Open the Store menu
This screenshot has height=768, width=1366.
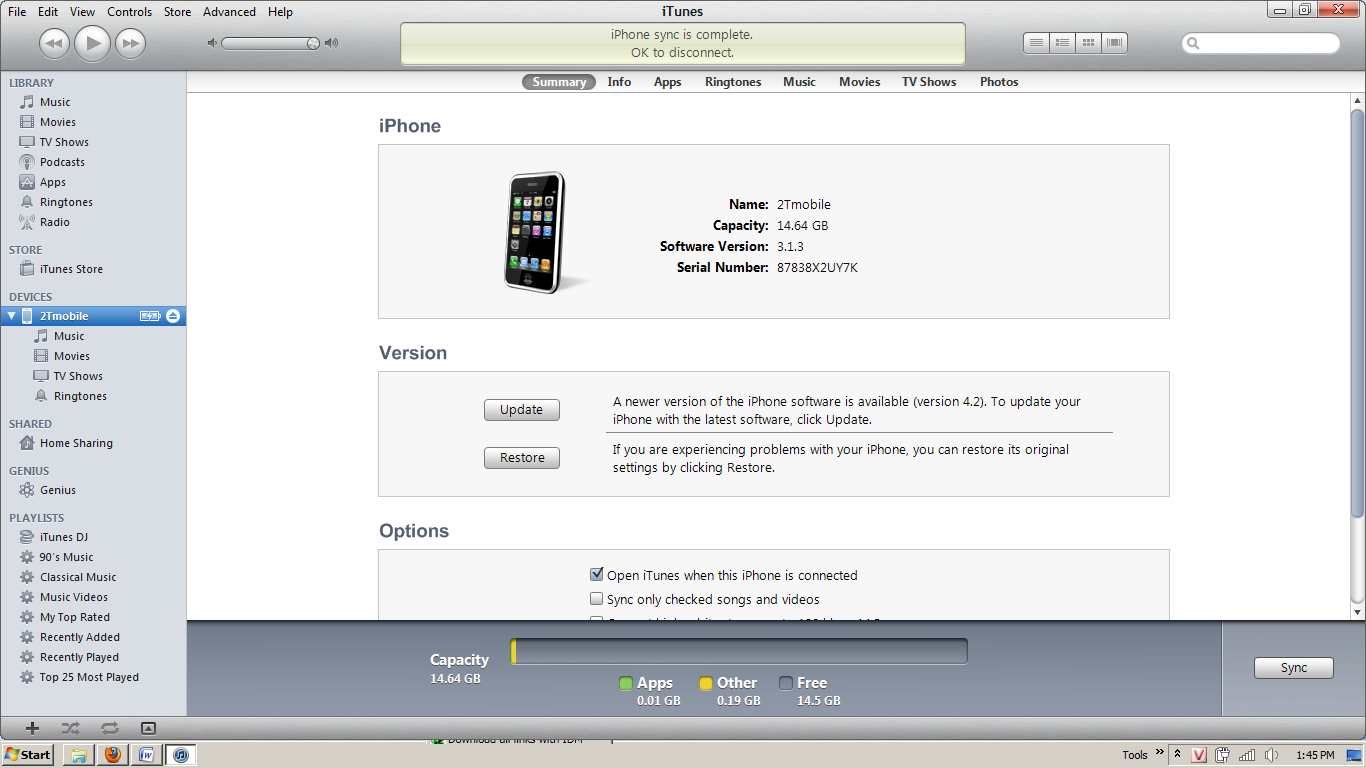point(177,12)
